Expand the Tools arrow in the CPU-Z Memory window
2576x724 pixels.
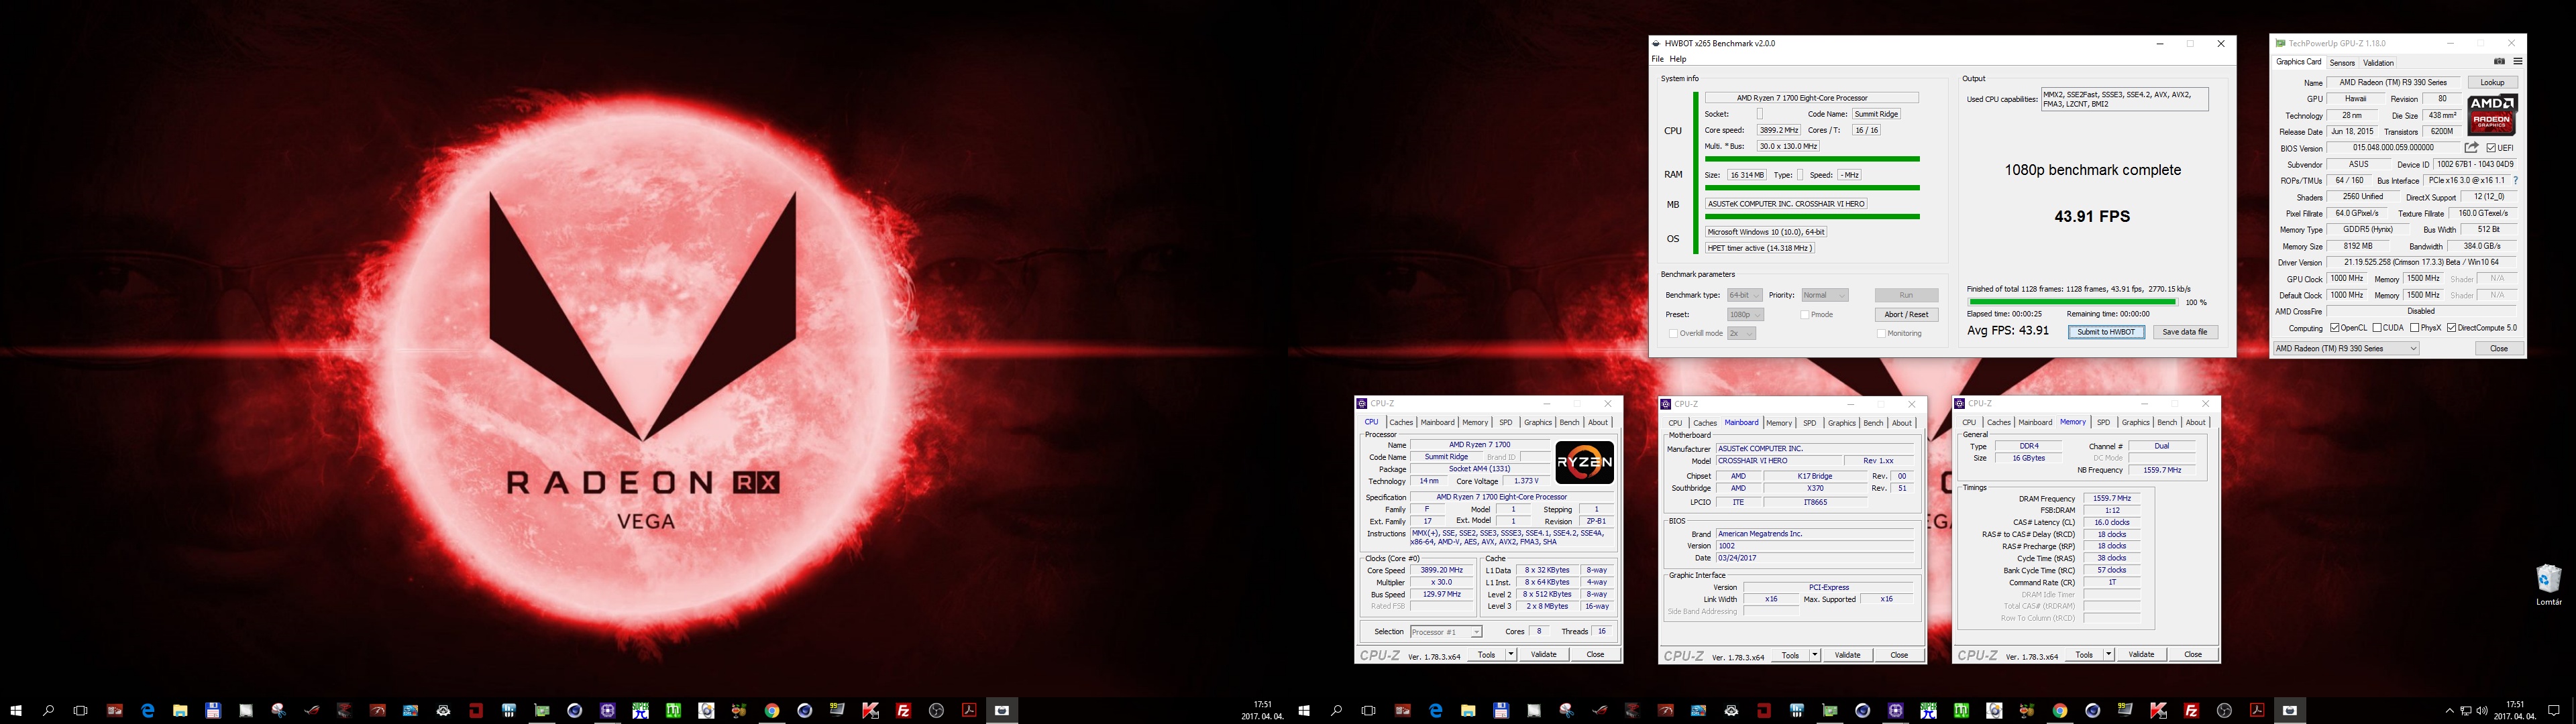coord(2108,655)
